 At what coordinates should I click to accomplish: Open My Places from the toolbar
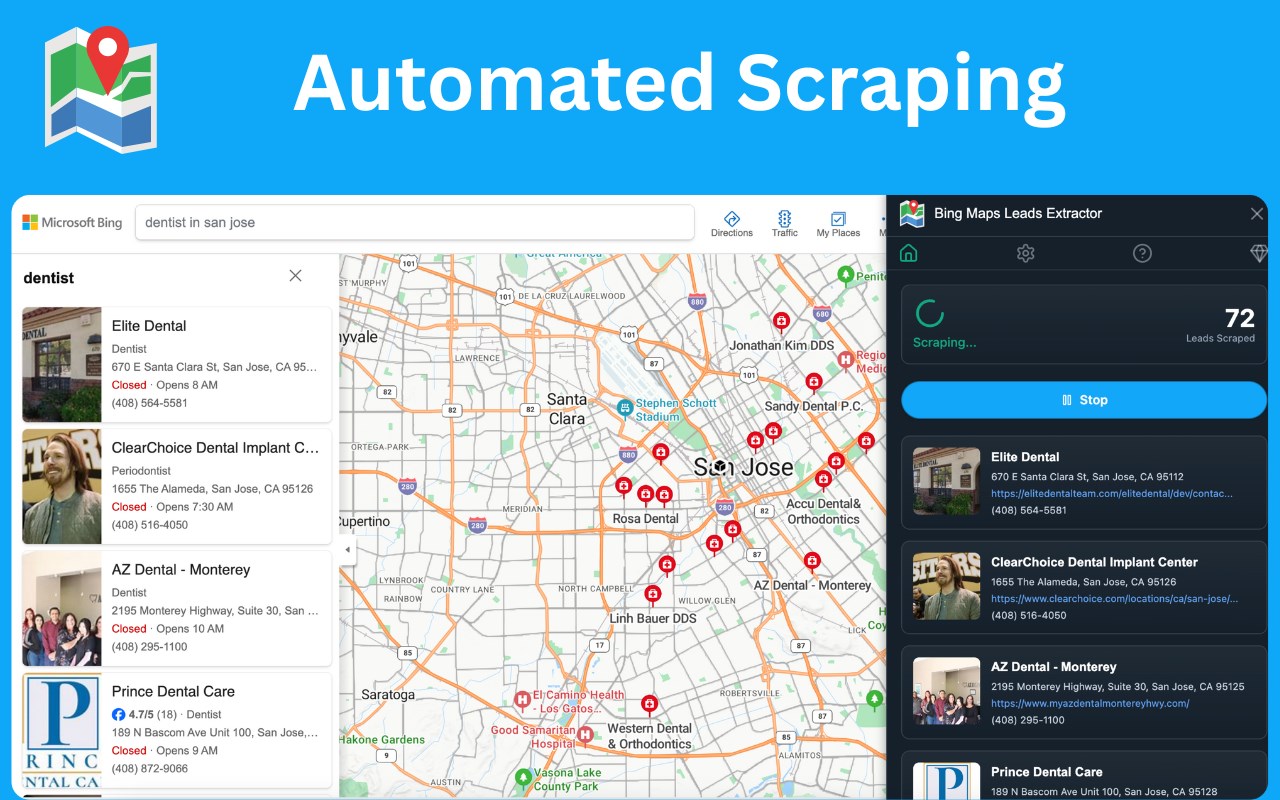coord(838,224)
